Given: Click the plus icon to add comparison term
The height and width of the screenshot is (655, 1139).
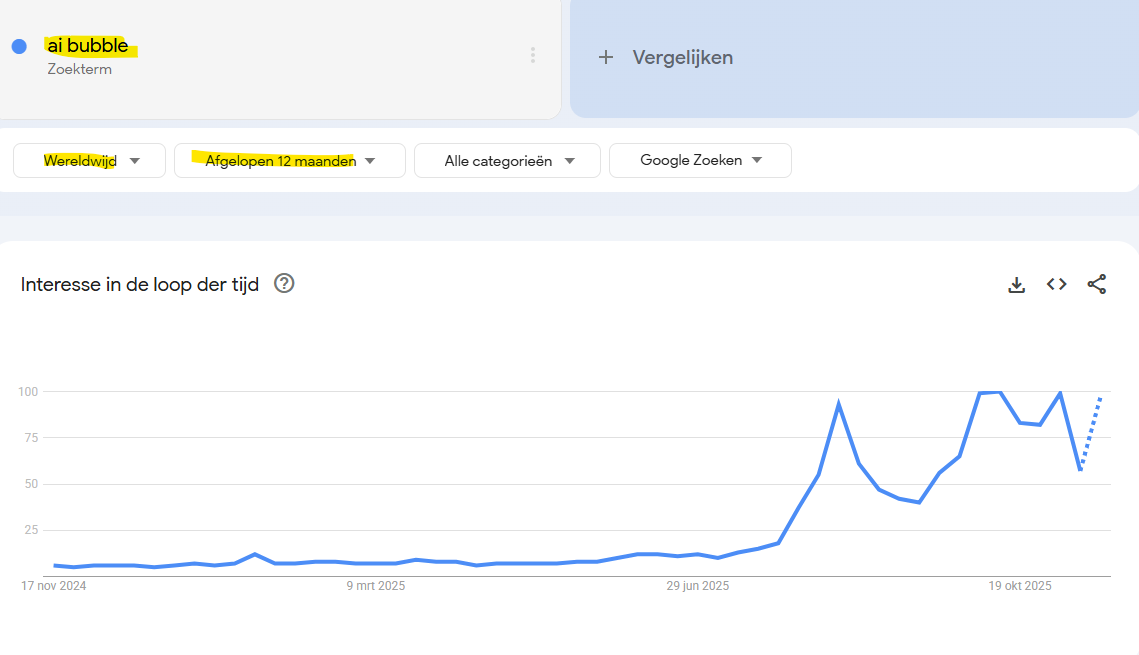Looking at the screenshot, I should [607, 57].
